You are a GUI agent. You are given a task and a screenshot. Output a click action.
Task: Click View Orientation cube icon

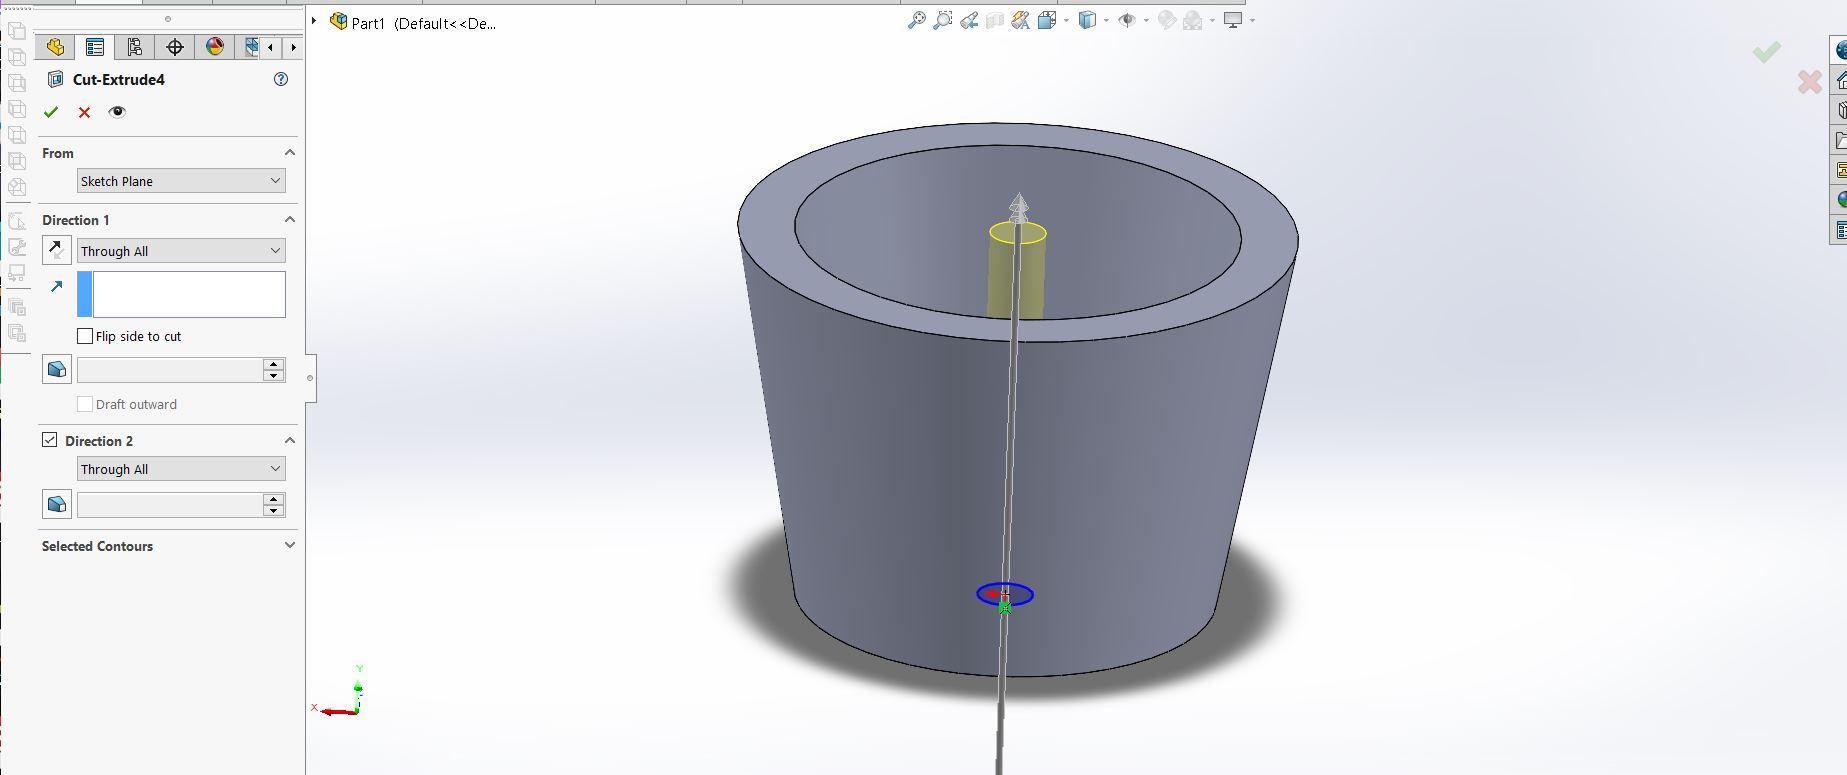tap(1046, 20)
